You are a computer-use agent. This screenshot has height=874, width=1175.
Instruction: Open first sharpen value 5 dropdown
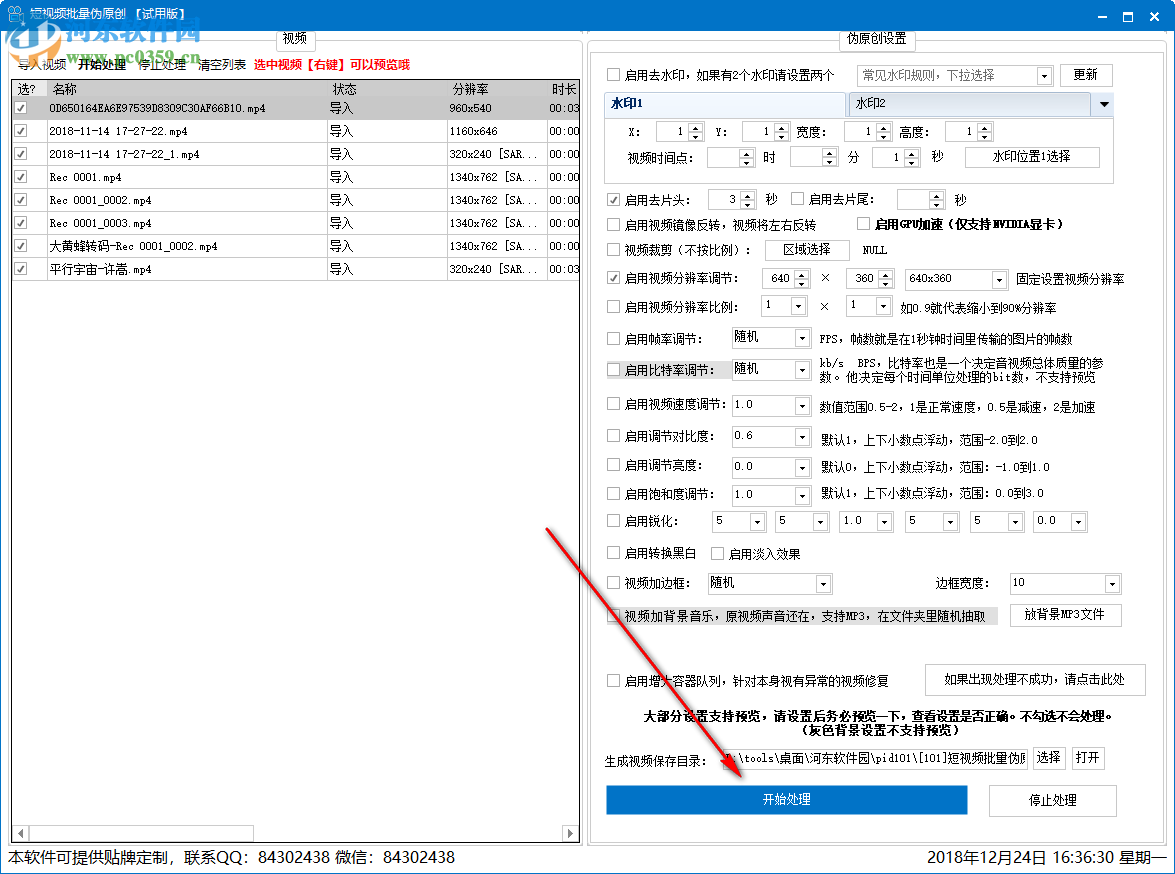757,522
